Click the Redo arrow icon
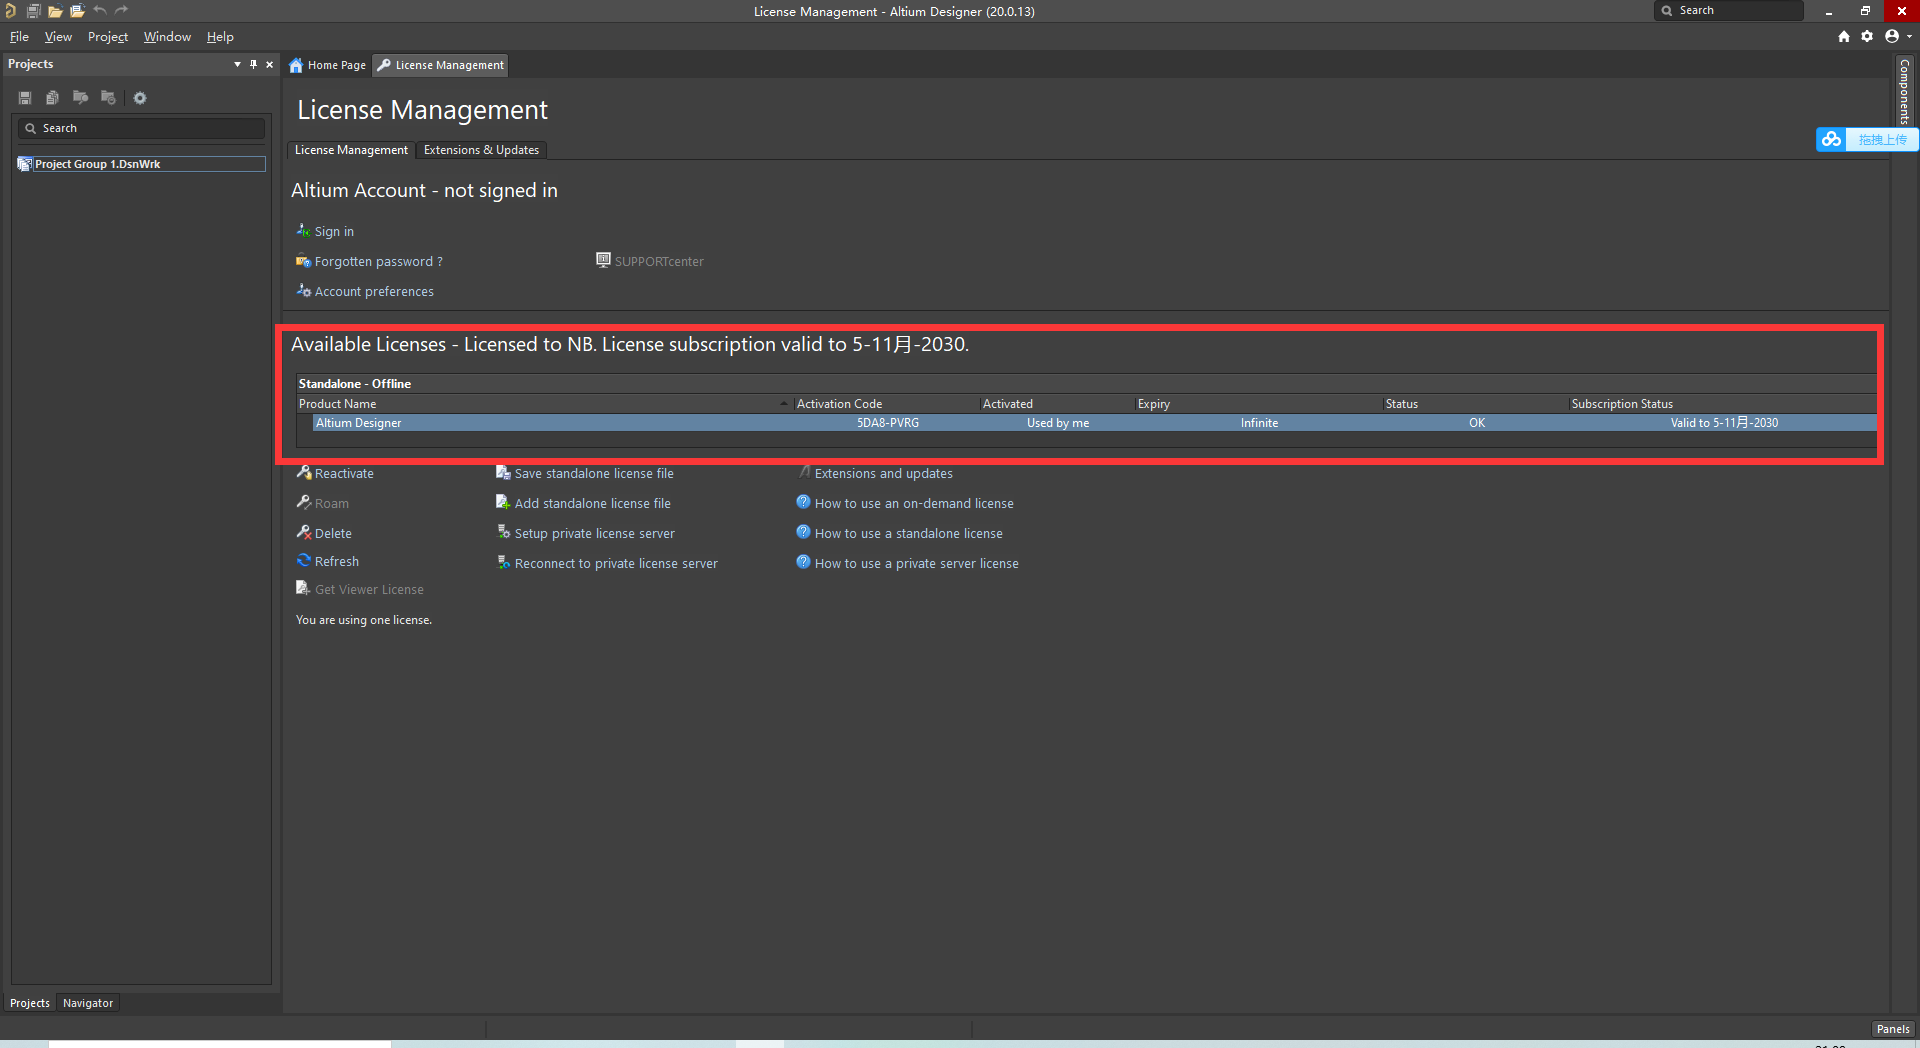The height and width of the screenshot is (1048, 1920). click(122, 10)
